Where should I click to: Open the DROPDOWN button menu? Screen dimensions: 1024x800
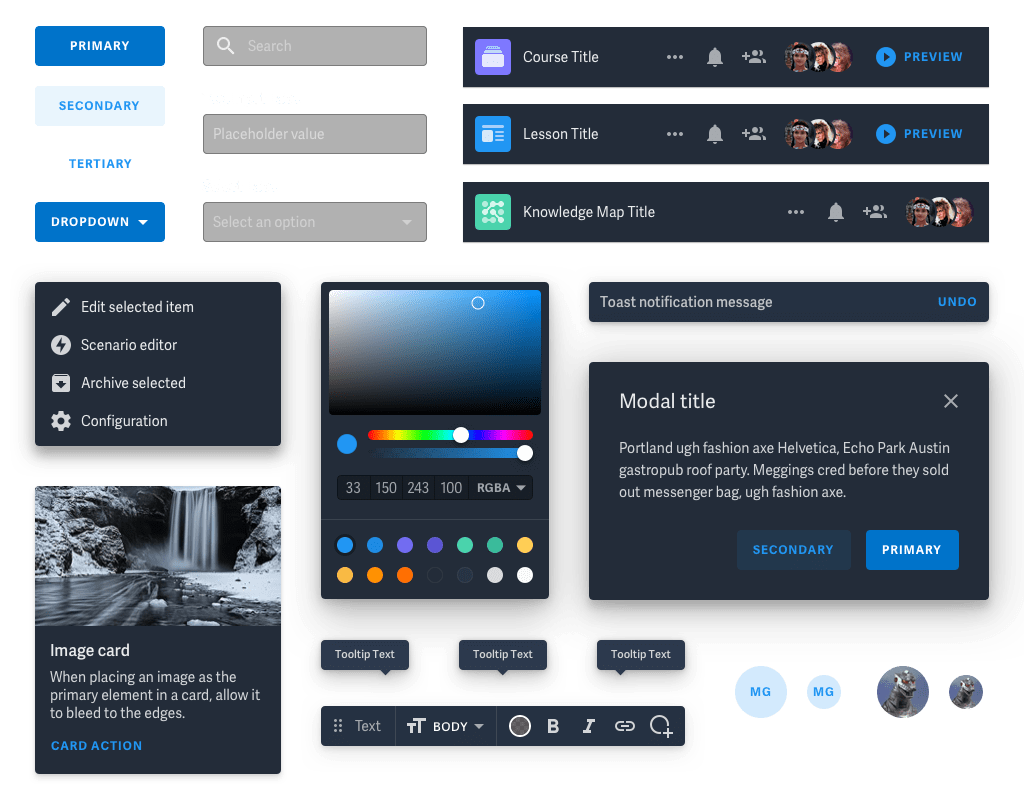(x=100, y=222)
